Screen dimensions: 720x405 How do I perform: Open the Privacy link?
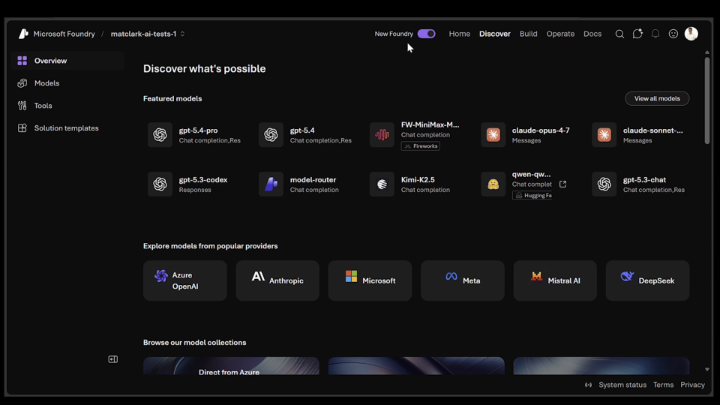pyautogui.click(x=692, y=385)
